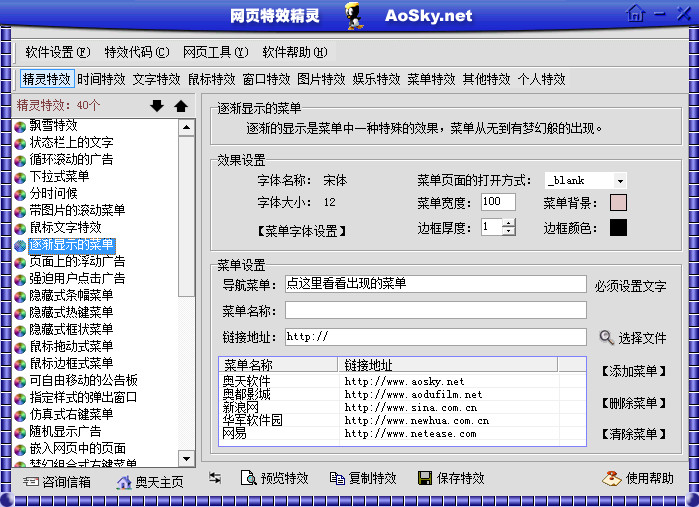Viewport: 699px width, 507px height.
Task: Decrease 边框厚度 with down spinner arrow
Action: (x=509, y=231)
